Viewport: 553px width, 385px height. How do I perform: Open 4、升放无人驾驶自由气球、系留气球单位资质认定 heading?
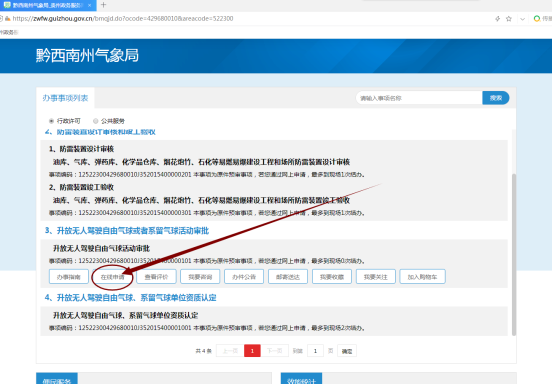pyautogui.click(x=130, y=298)
